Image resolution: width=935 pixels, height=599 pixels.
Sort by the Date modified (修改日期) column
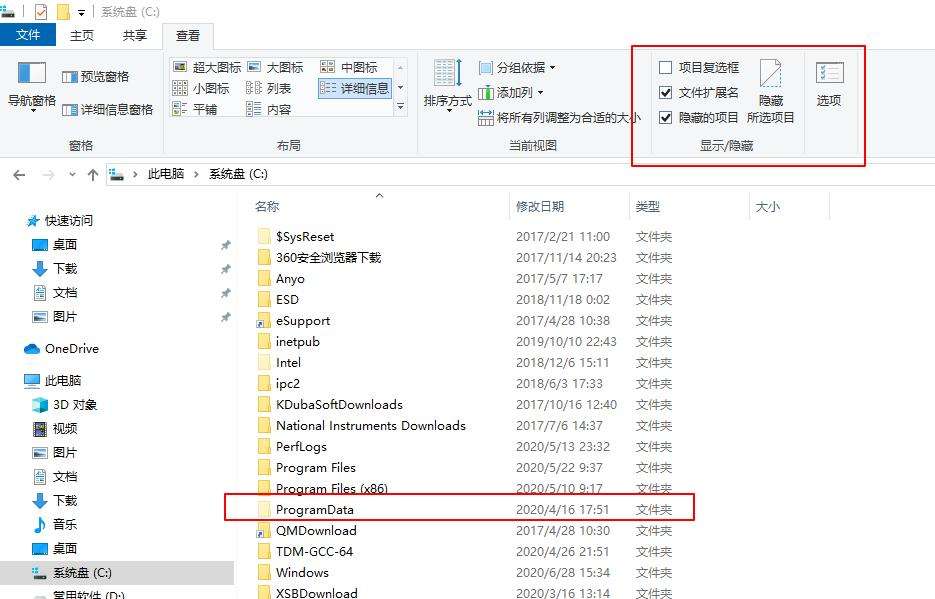pos(569,206)
